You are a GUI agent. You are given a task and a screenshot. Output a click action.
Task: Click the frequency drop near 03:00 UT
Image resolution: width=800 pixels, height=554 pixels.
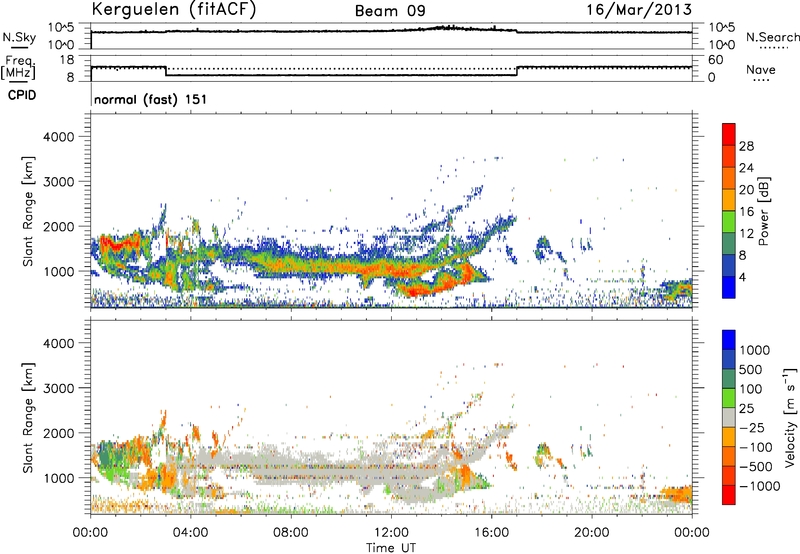tap(166, 71)
